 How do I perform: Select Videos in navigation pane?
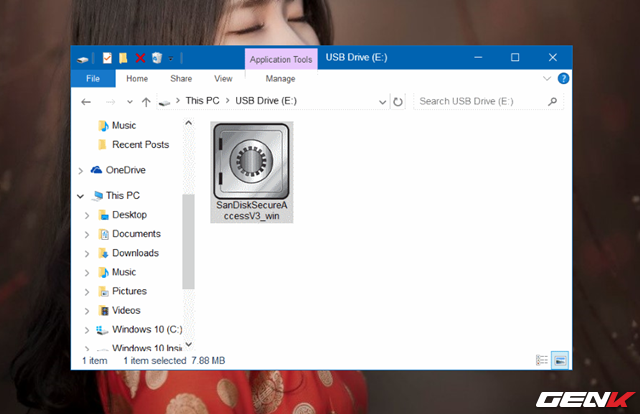point(126,310)
